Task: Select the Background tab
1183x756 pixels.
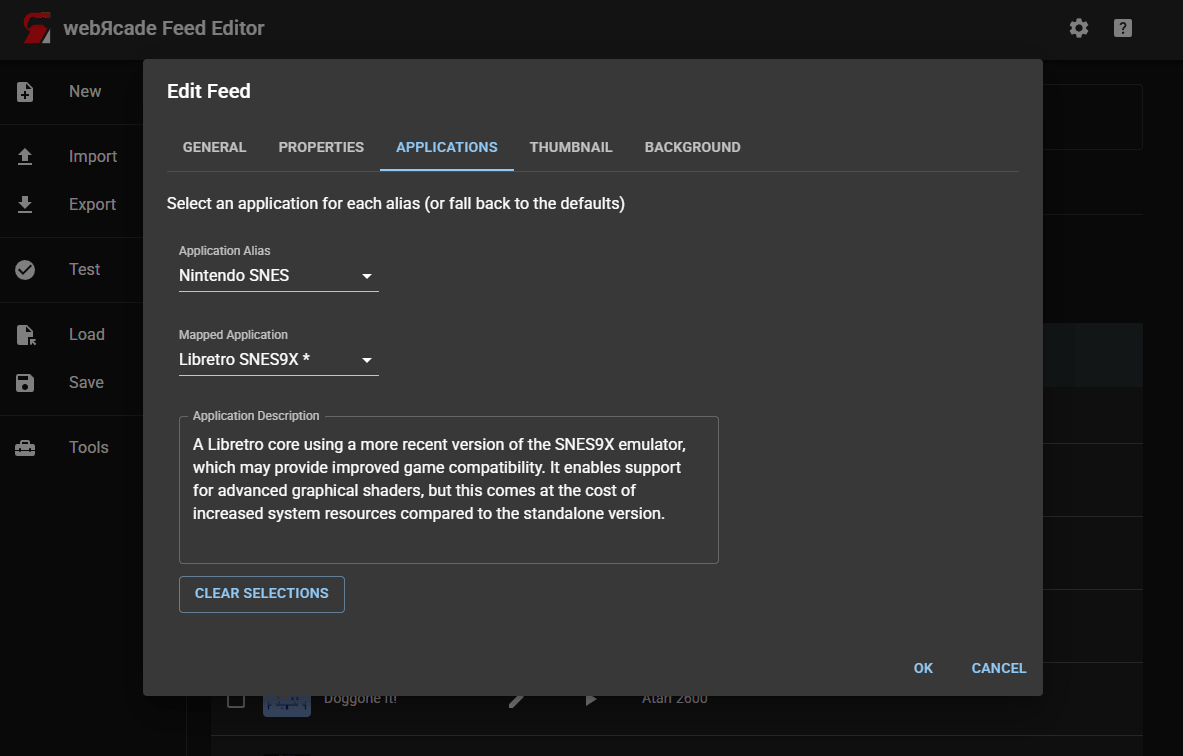Action: [x=692, y=147]
